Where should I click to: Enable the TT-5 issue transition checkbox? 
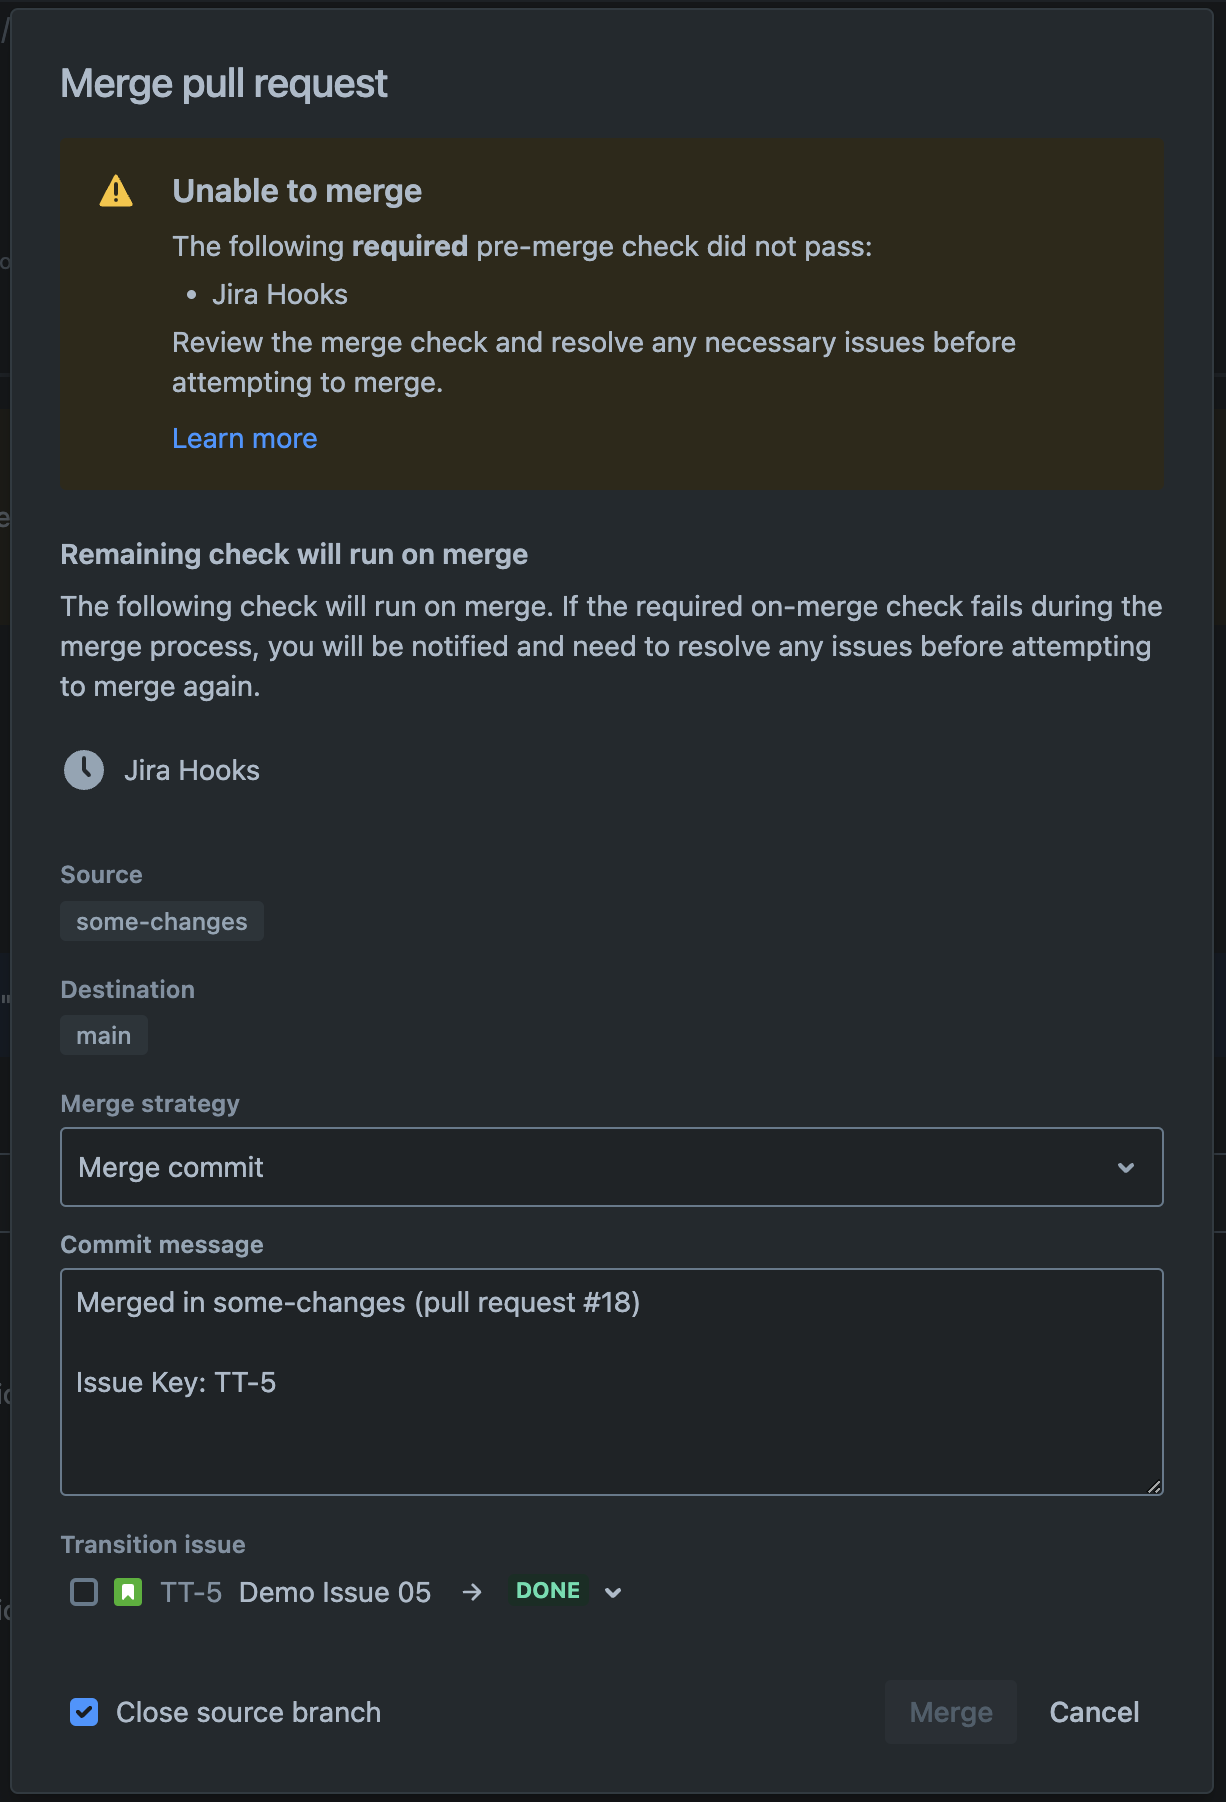84,1591
